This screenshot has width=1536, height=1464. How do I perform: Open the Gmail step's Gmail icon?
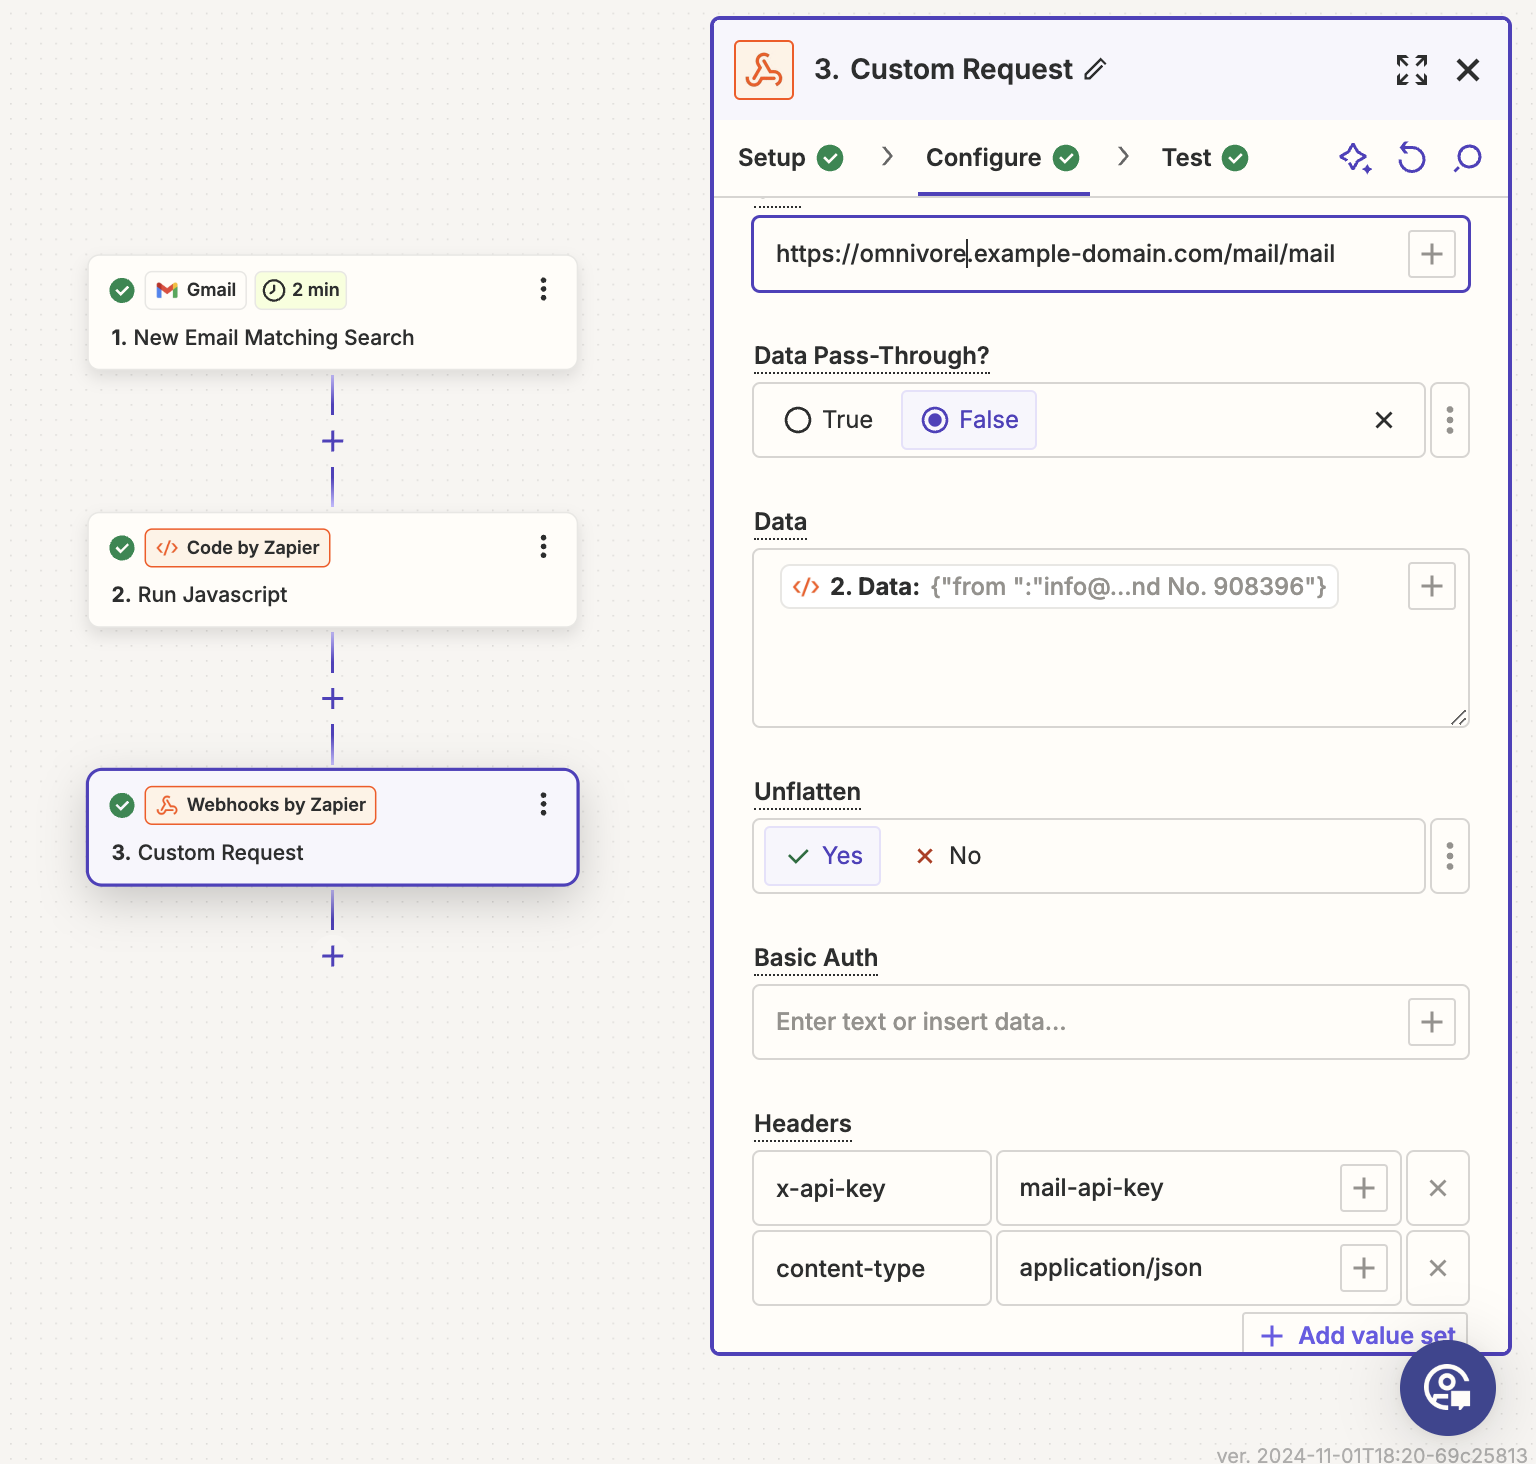166,290
